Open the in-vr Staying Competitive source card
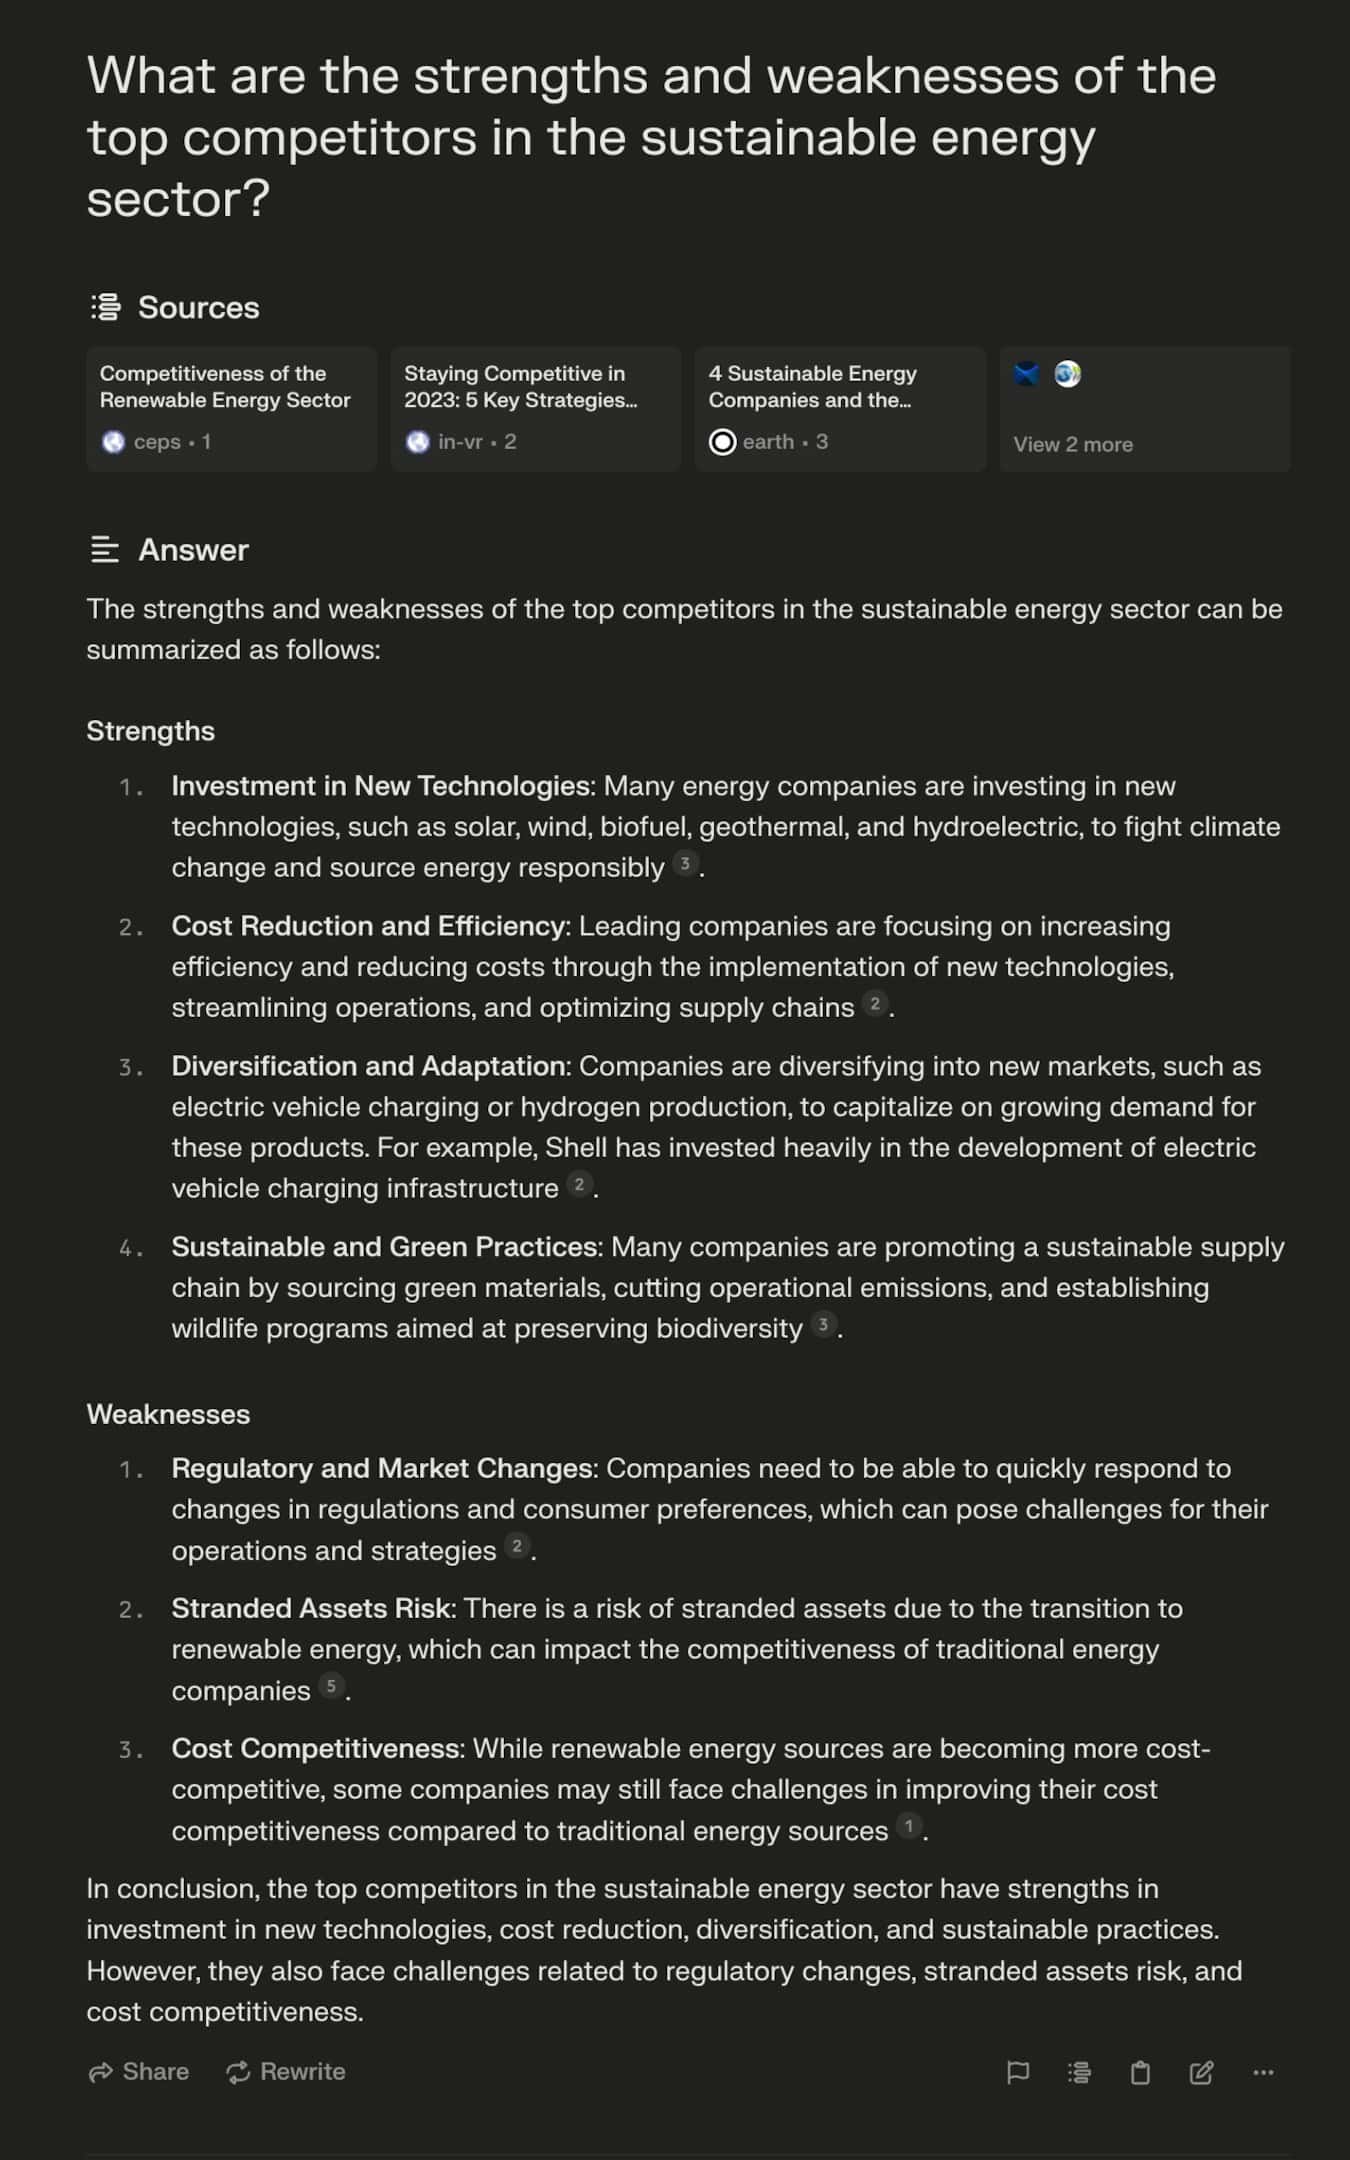The image size is (1350, 2160). tap(536, 409)
